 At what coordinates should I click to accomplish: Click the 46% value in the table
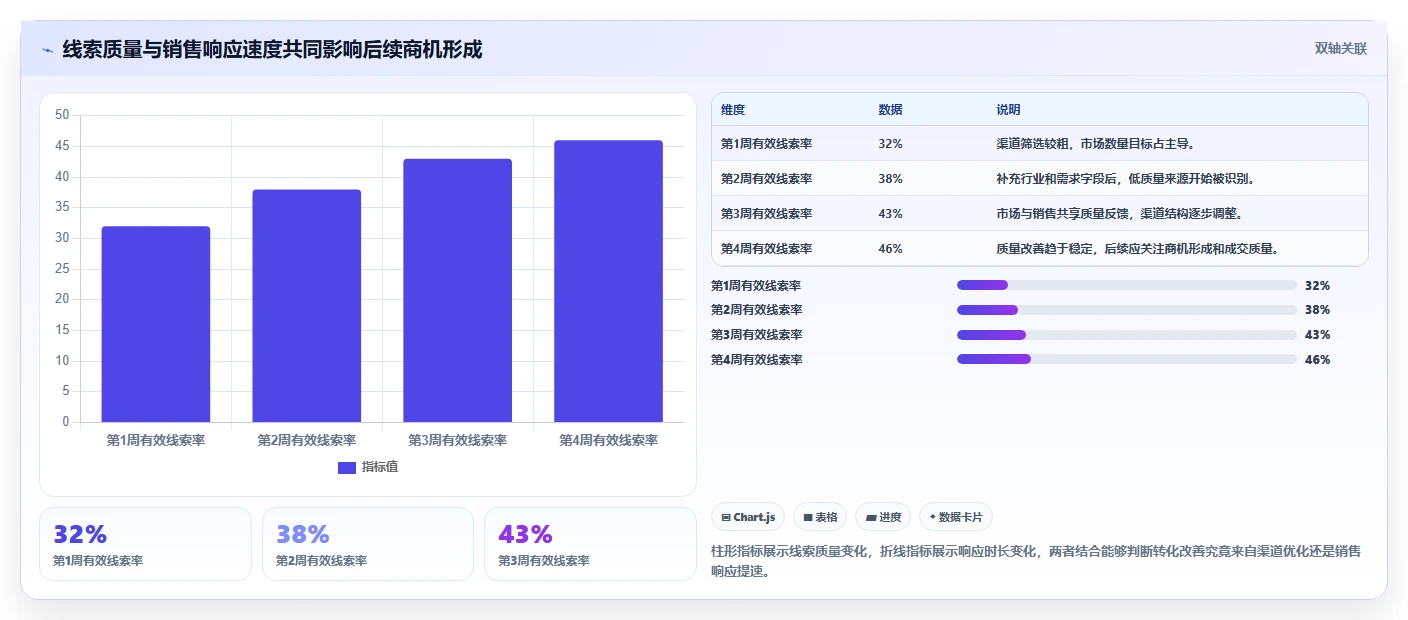pos(890,249)
